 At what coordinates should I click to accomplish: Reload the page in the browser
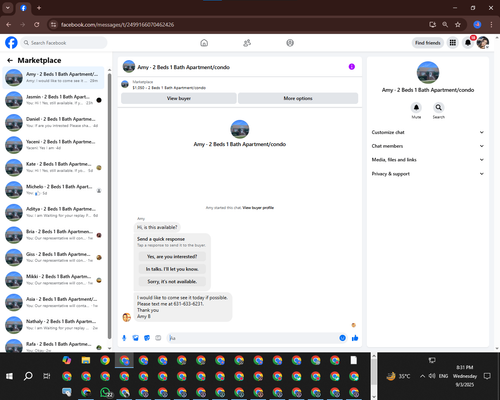(37, 25)
